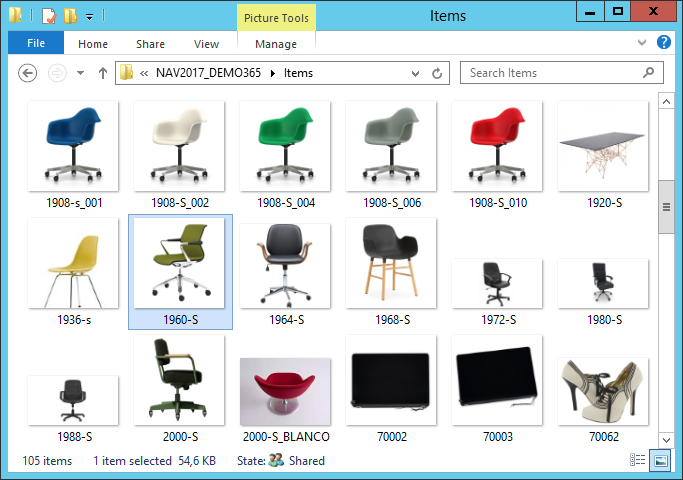Viewport: 683px width, 480px height.
Task: Click the folder icon in the address bar
Action: [x=126, y=72]
